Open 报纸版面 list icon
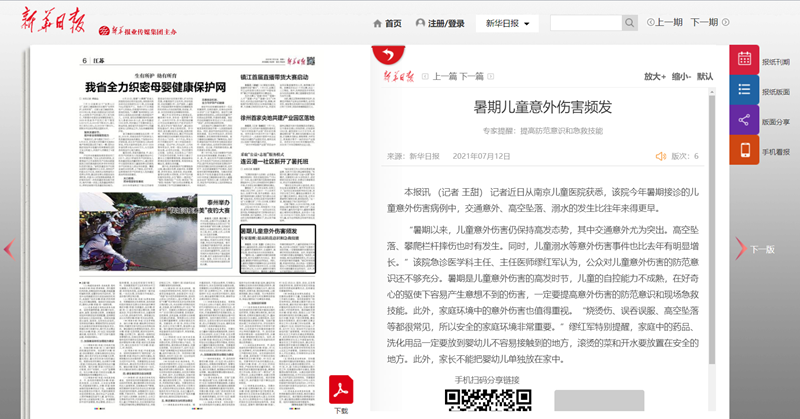The width and height of the screenshot is (800, 419). pyautogui.click(x=744, y=90)
